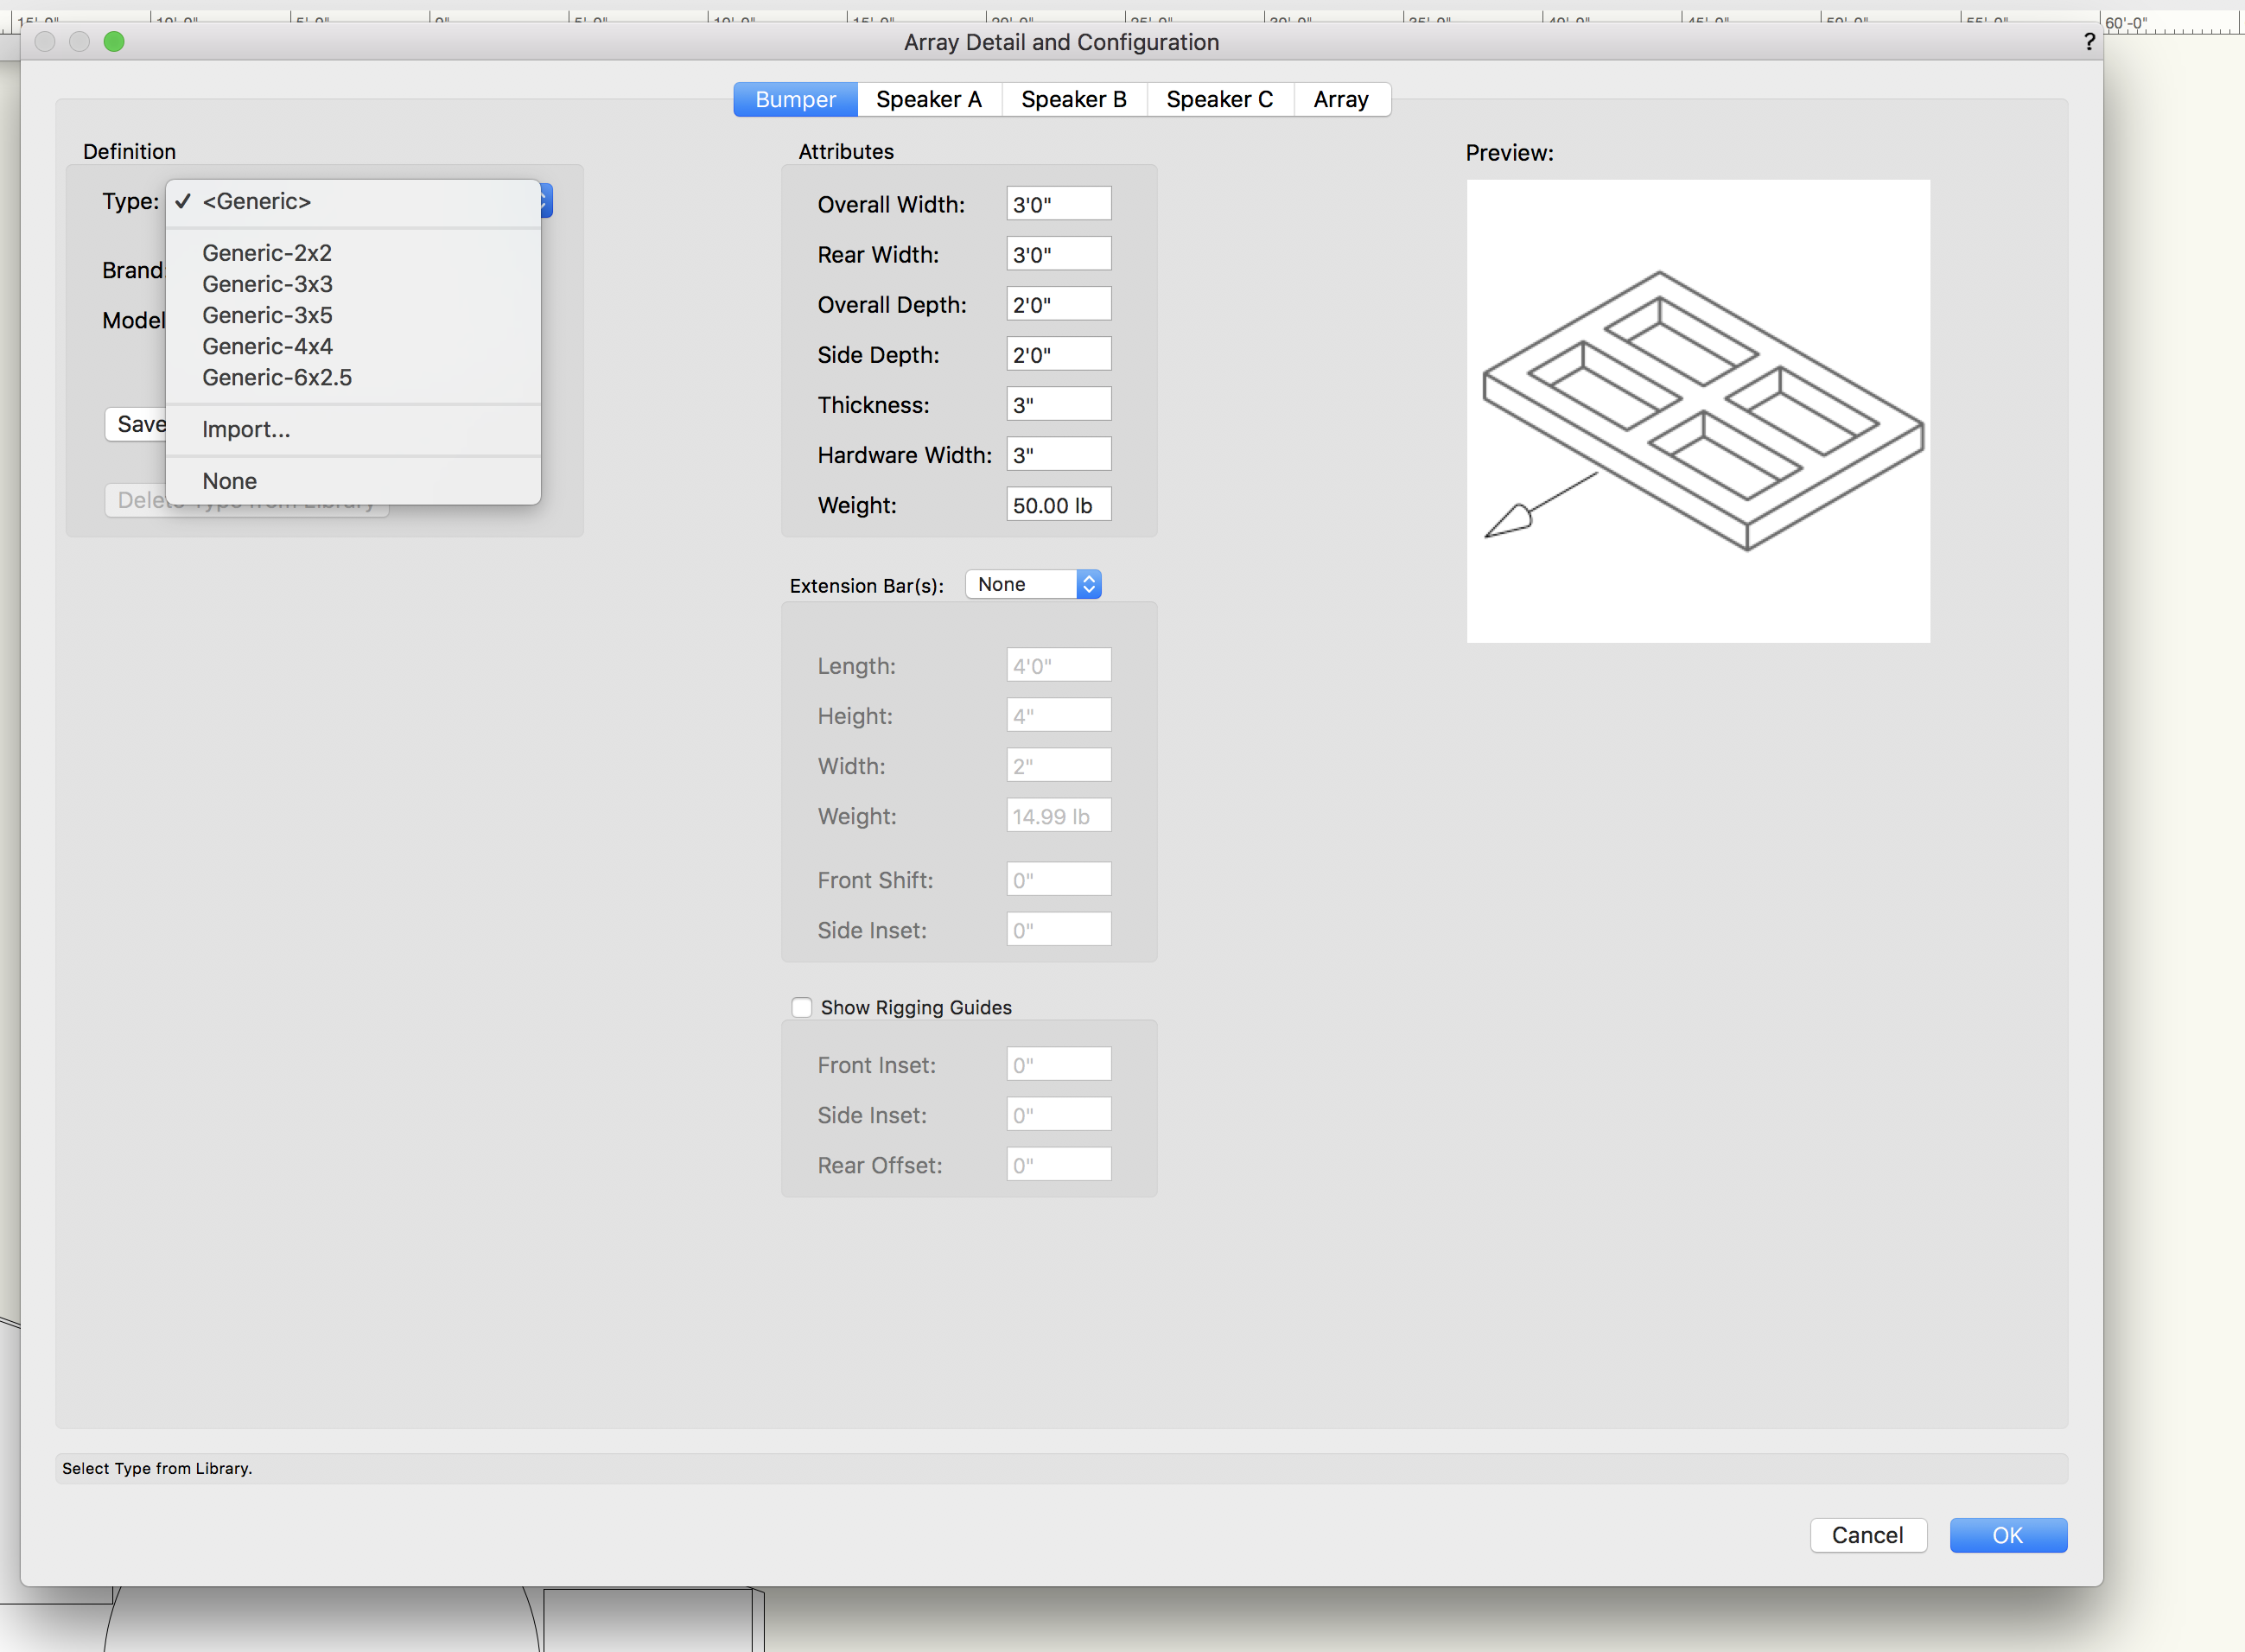2245x1652 pixels.
Task: Keep the checked <Generic> option
Action: 257,201
